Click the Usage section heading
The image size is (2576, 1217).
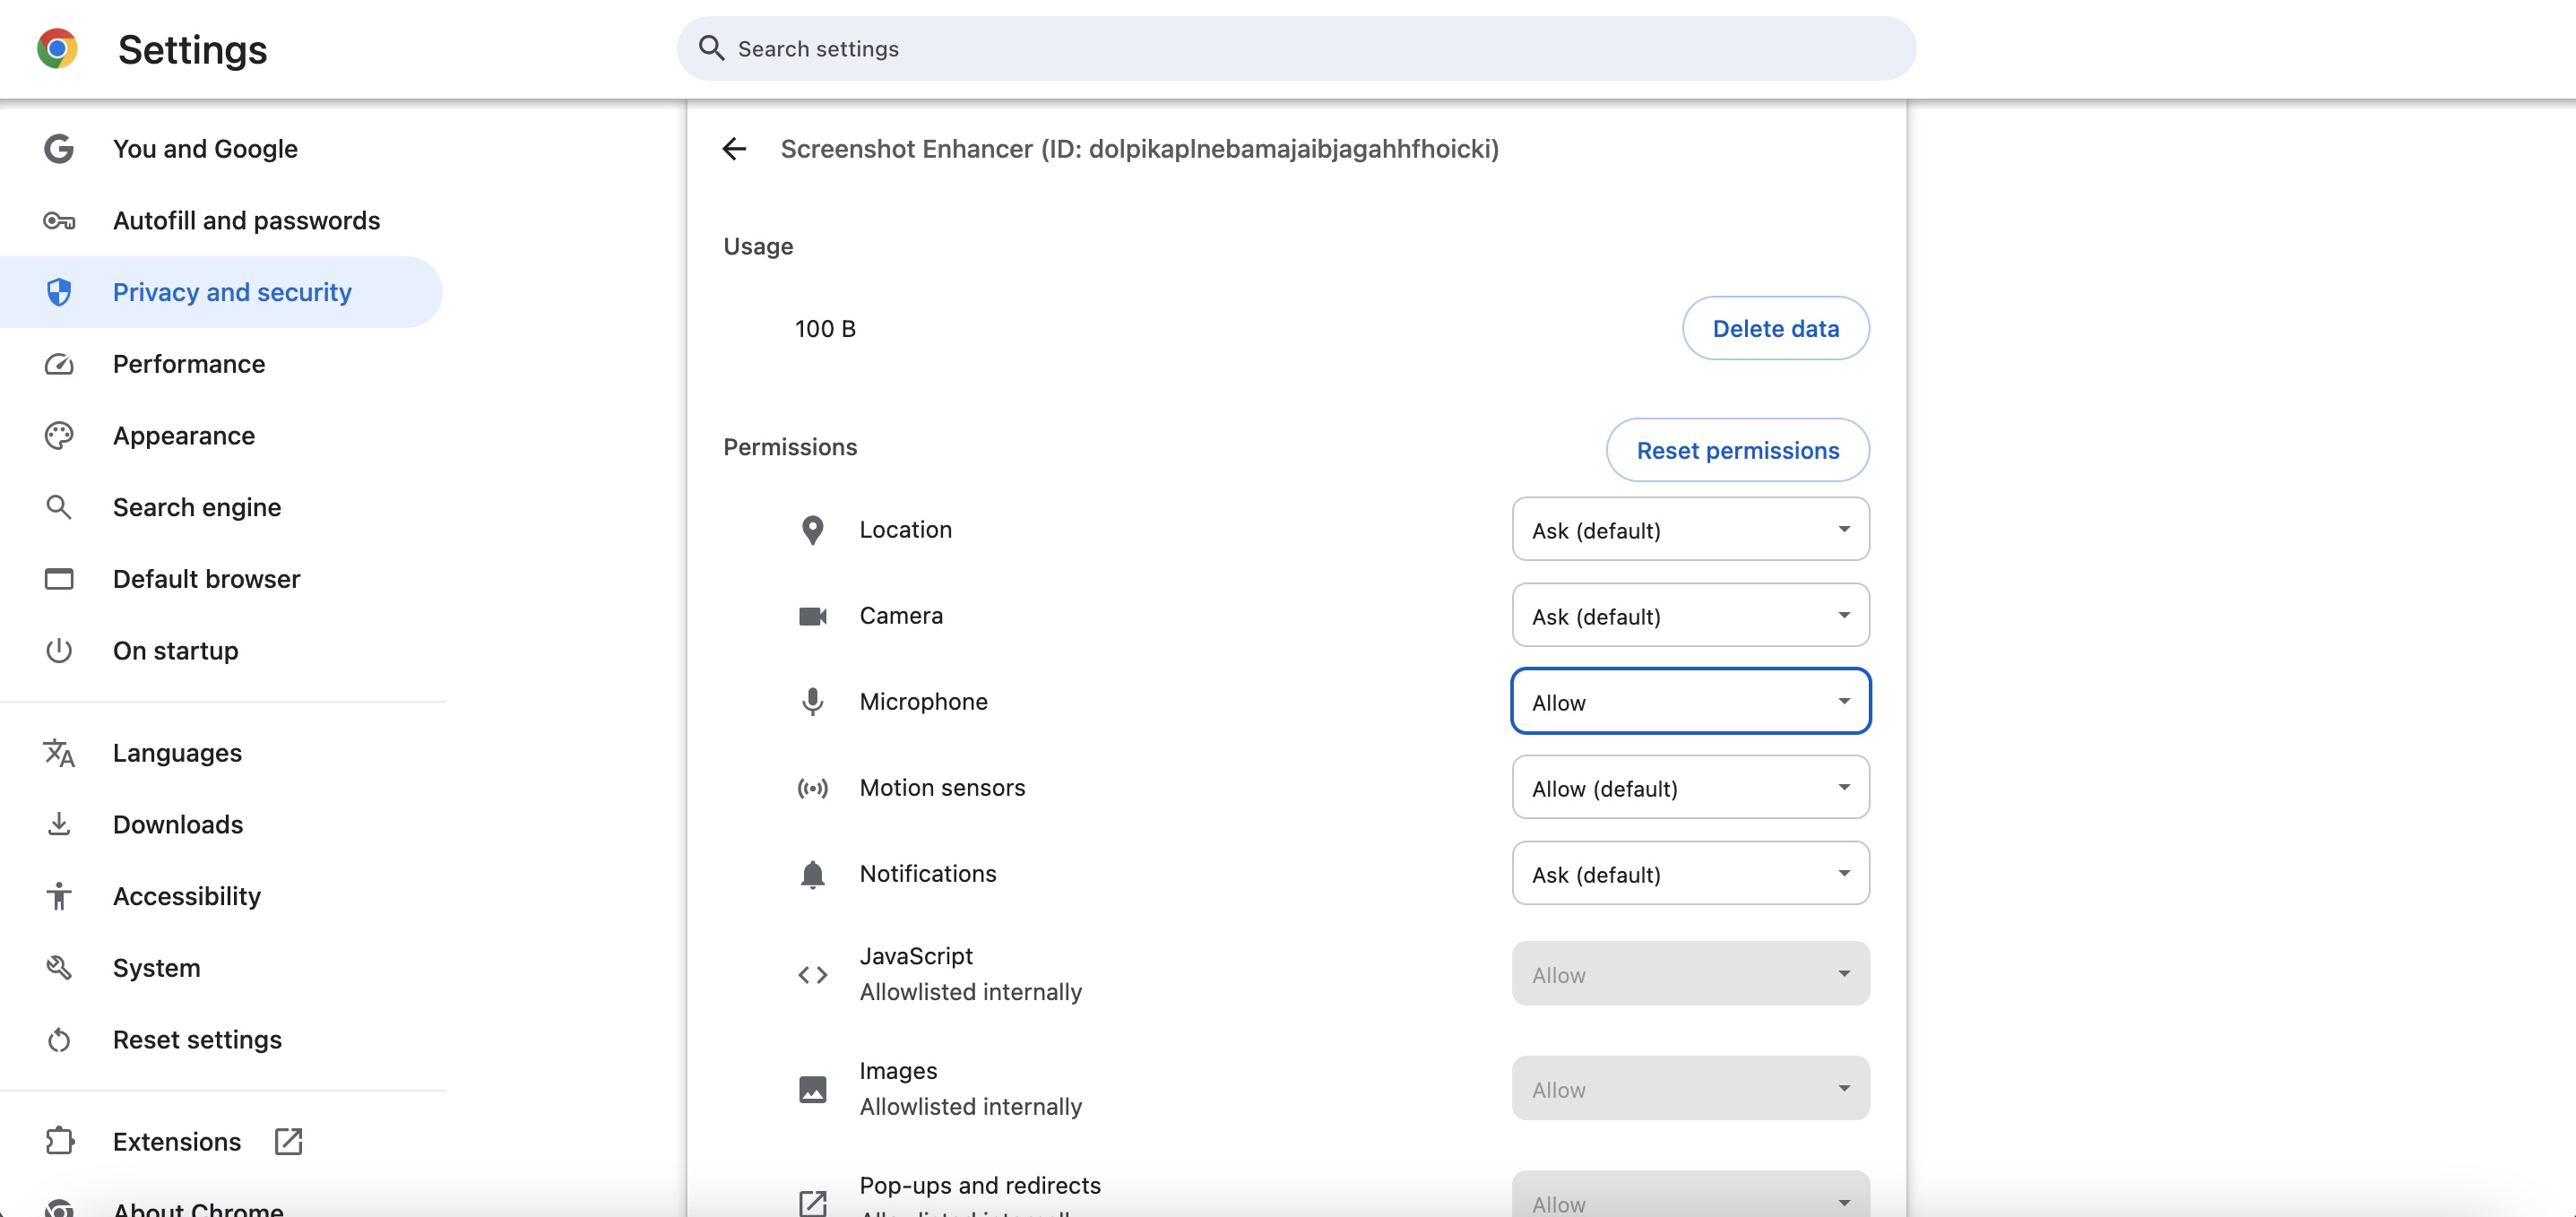pos(758,247)
